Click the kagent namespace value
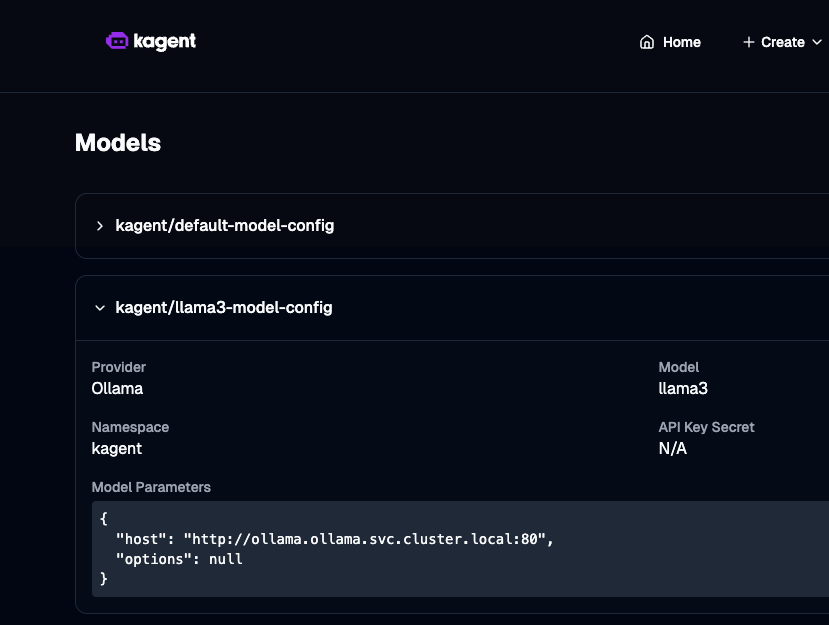The image size is (829, 625). tap(116, 448)
